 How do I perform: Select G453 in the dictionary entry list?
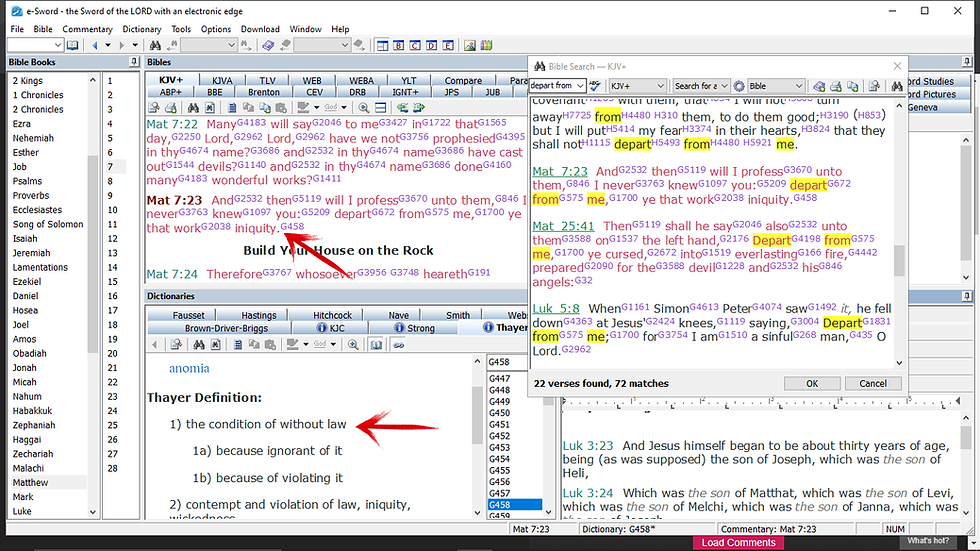tap(500, 447)
